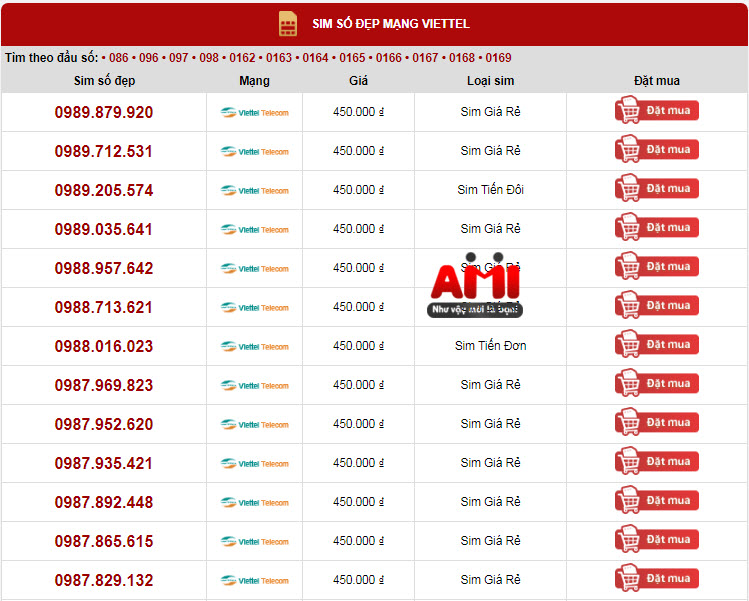Order SIM 0989.035.641 with Đặt mua
The image size is (749, 601).
click(x=657, y=227)
